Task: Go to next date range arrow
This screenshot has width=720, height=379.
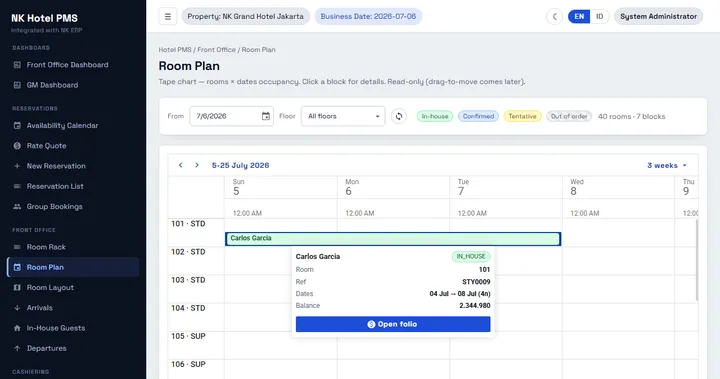Action: tap(197, 165)
